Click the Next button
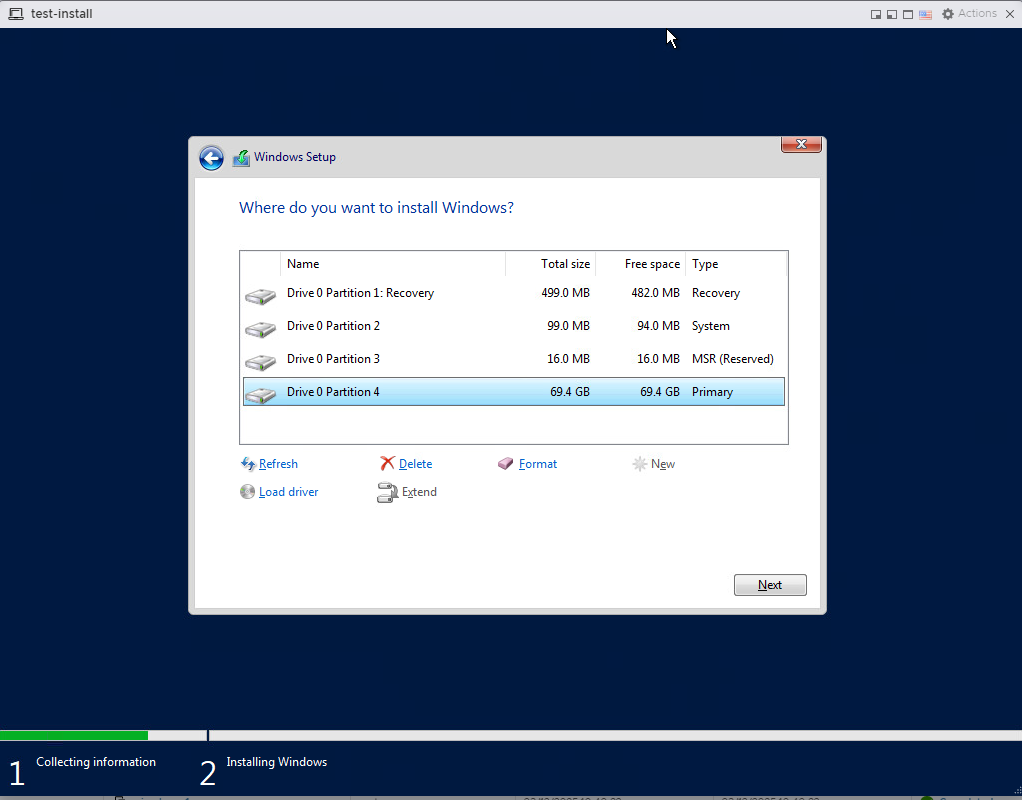 770,585
